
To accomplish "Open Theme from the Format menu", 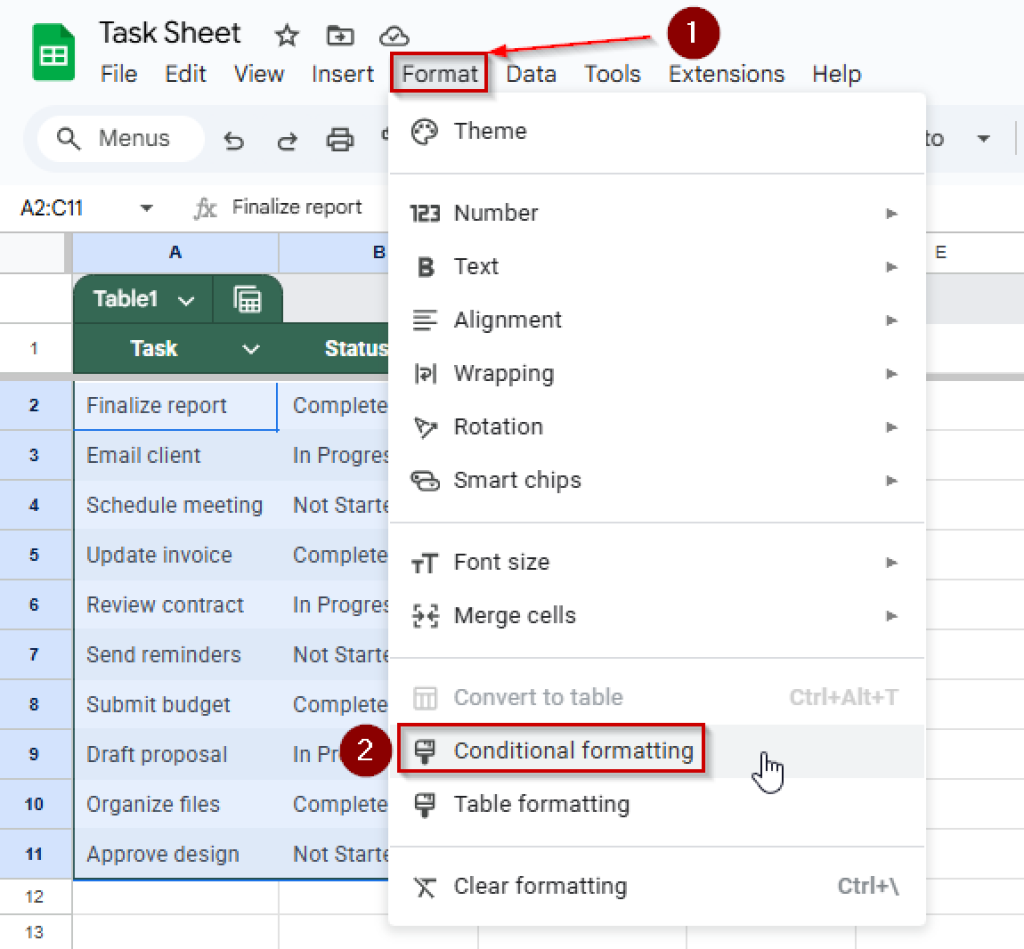I will 489,131.
